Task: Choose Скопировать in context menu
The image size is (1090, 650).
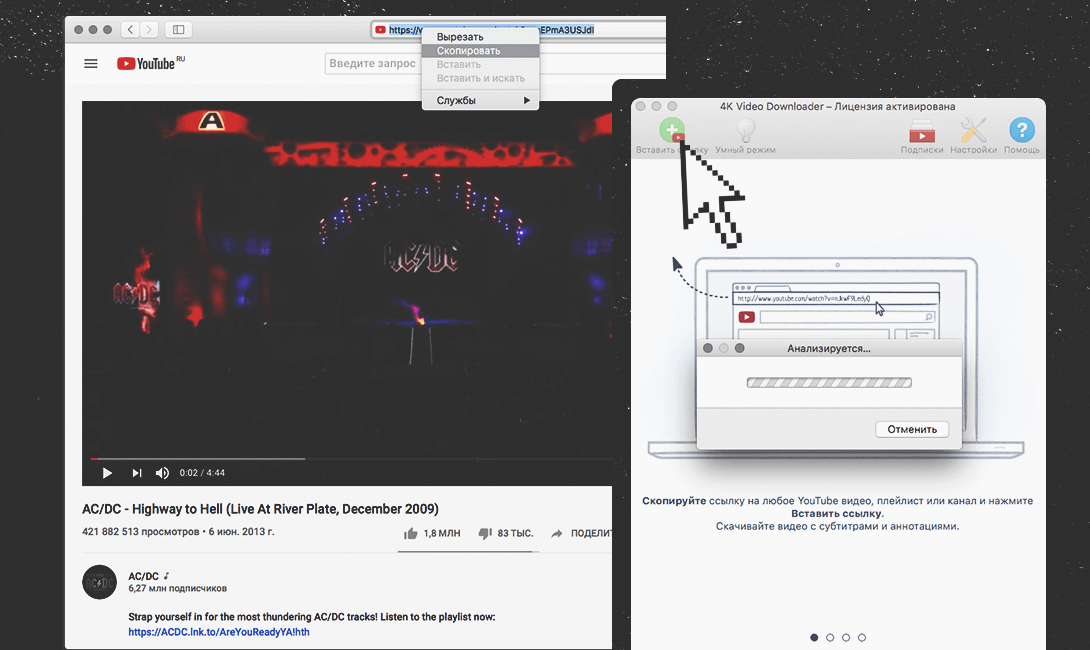Action: [480, 51]
